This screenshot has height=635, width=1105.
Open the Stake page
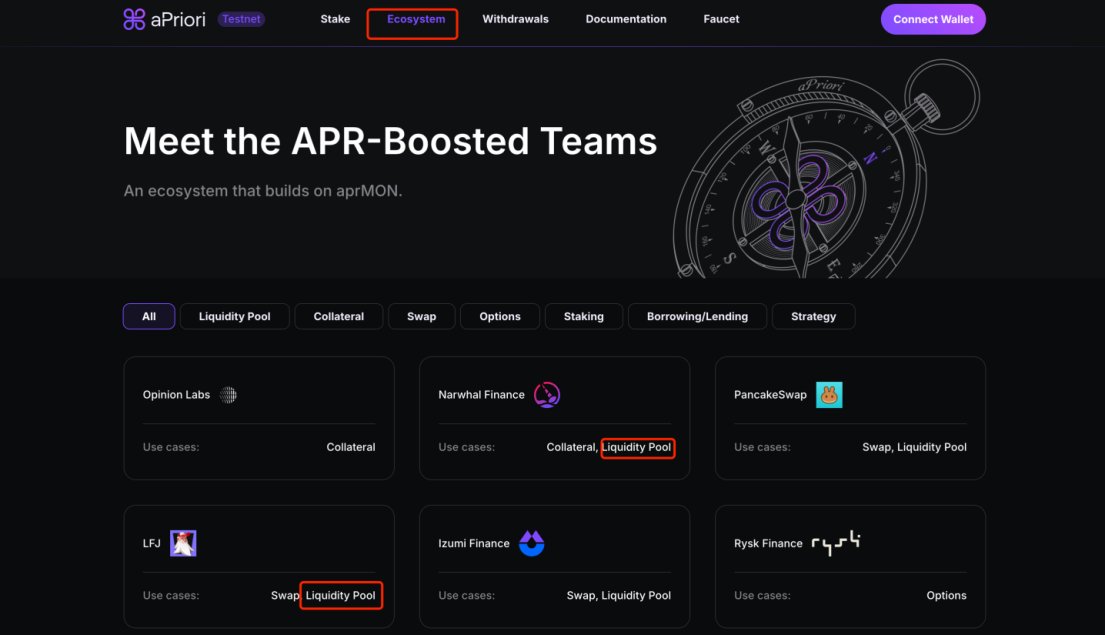[335, 19]
